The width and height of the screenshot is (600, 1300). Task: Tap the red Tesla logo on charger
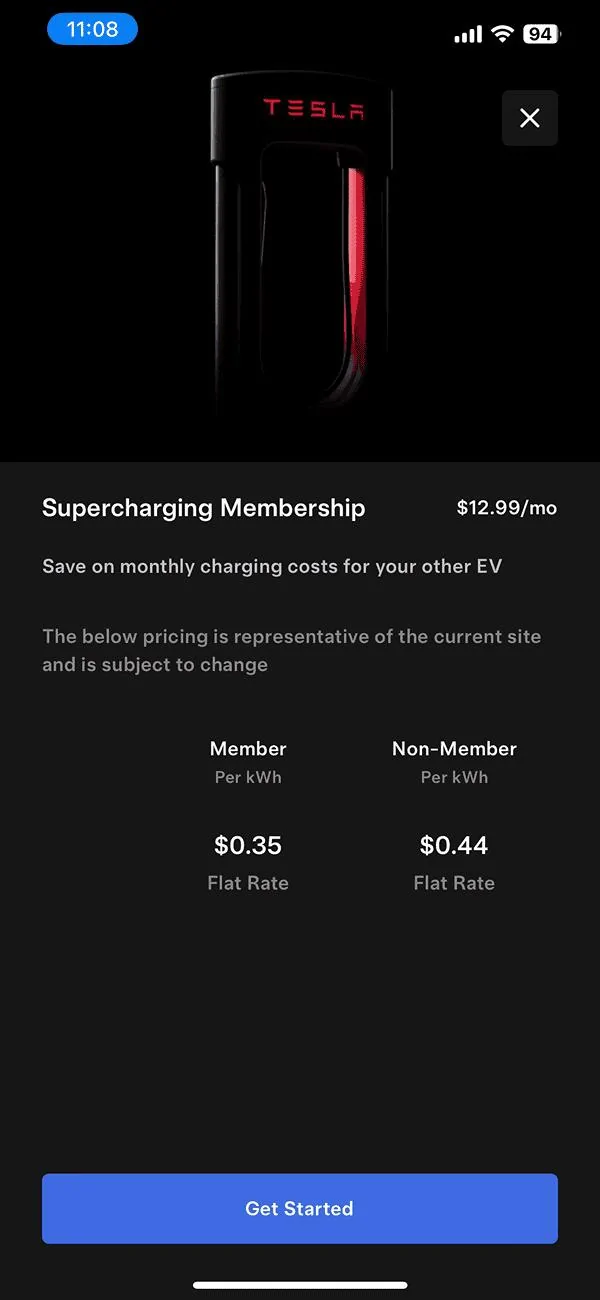coord(313,108)
